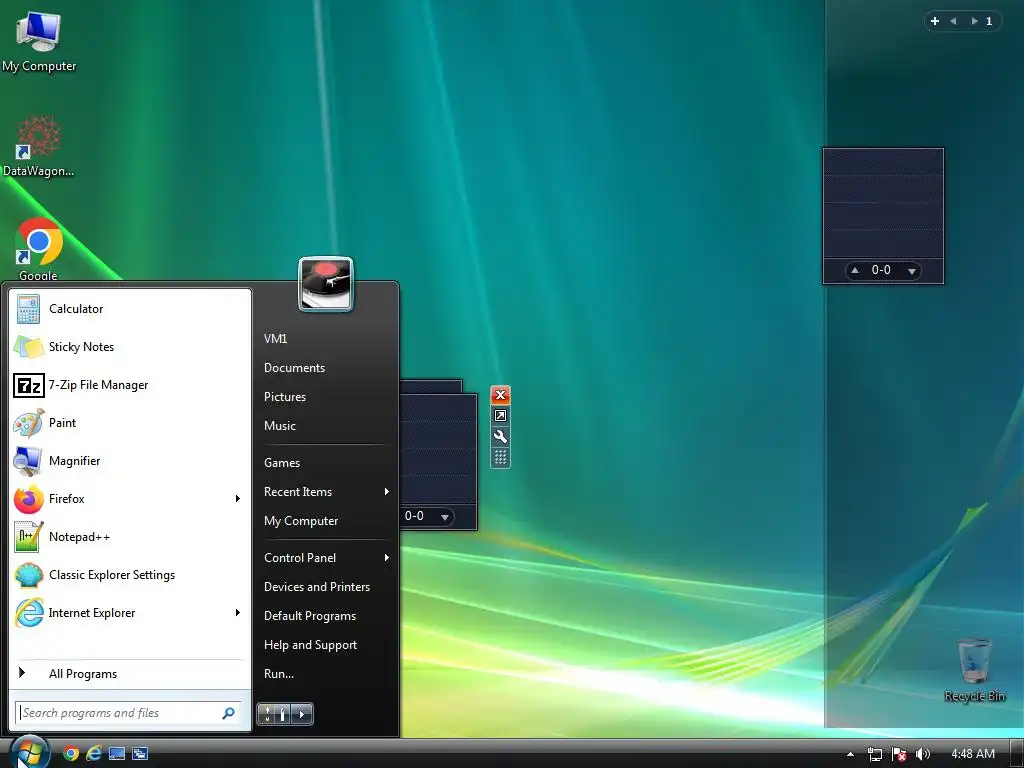Click the down arrow on the sidebar gadget

(912, 271)
